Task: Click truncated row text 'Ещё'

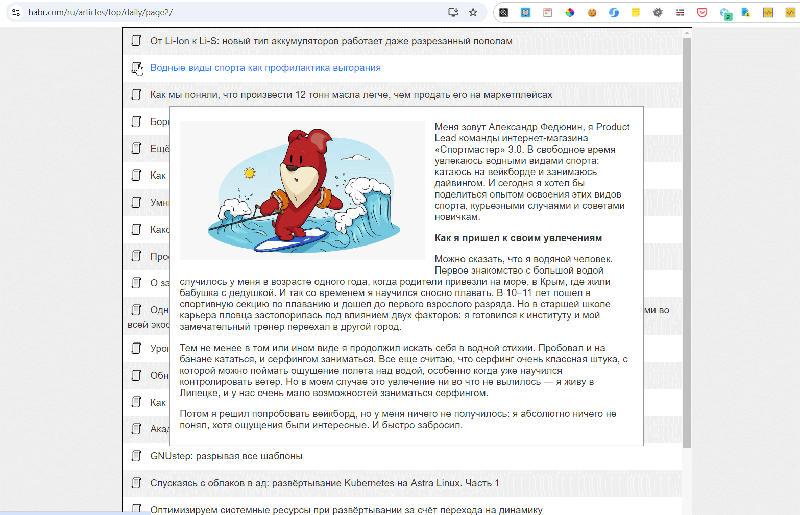Action: [159, 149]
